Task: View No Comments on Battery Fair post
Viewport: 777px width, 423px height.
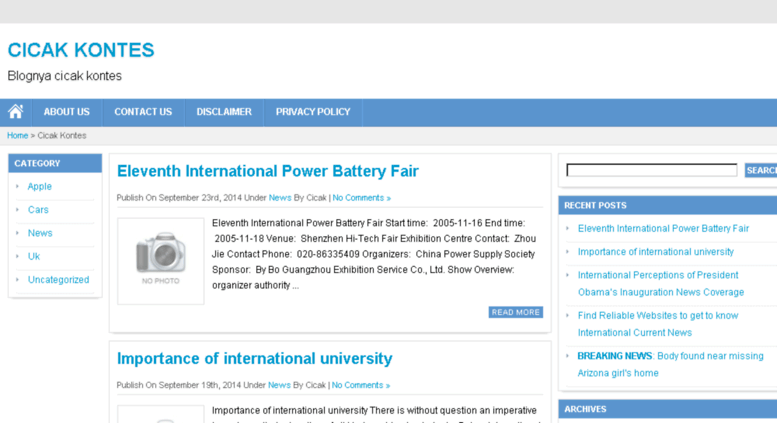Action: click(x=362, y=198)
